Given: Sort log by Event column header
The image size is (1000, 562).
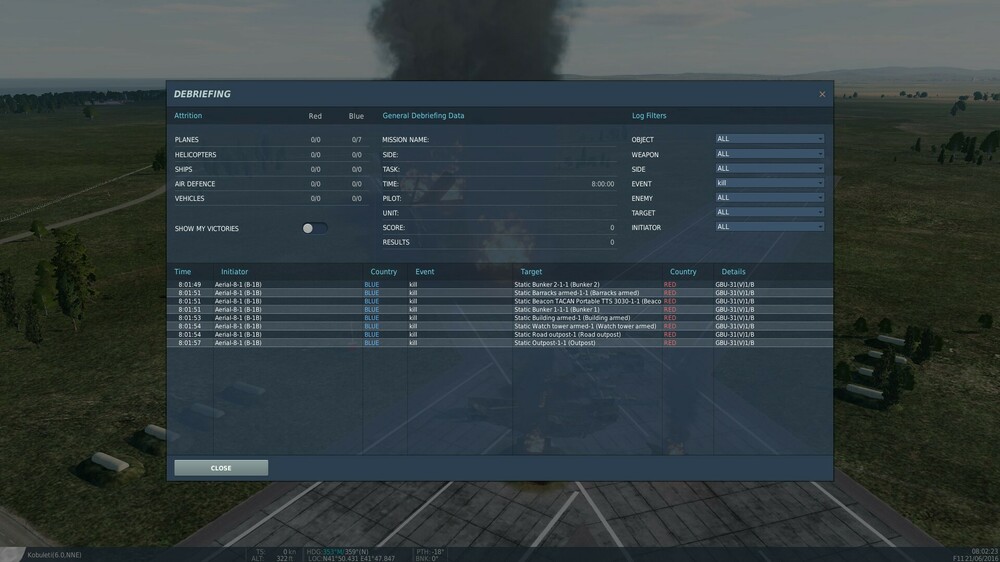Looking at the screenshot, I should (424, 272).
